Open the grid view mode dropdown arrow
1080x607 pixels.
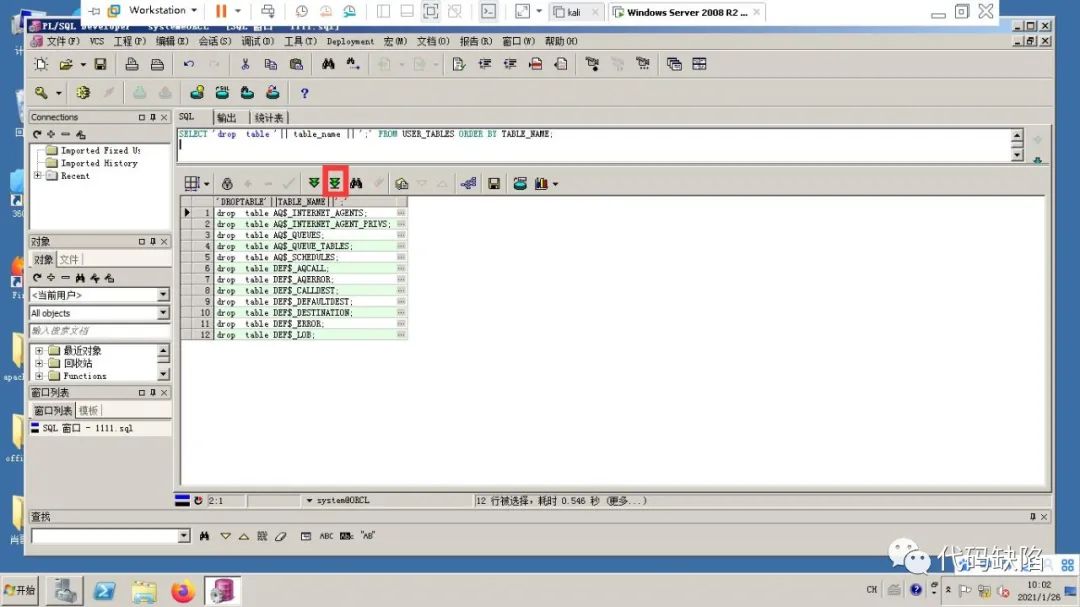[x=207, y=184]
